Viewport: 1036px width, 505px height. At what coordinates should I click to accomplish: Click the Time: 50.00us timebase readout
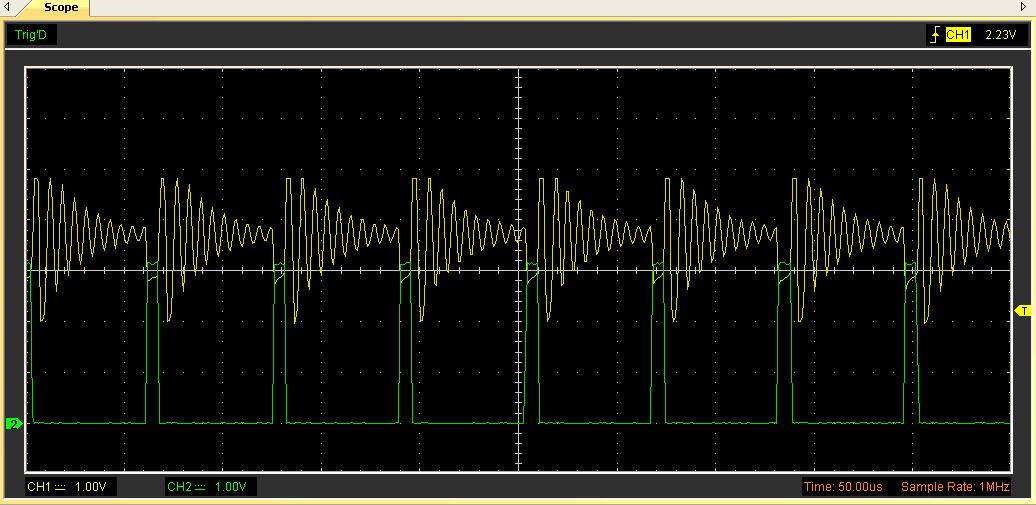tap(843, 487)
